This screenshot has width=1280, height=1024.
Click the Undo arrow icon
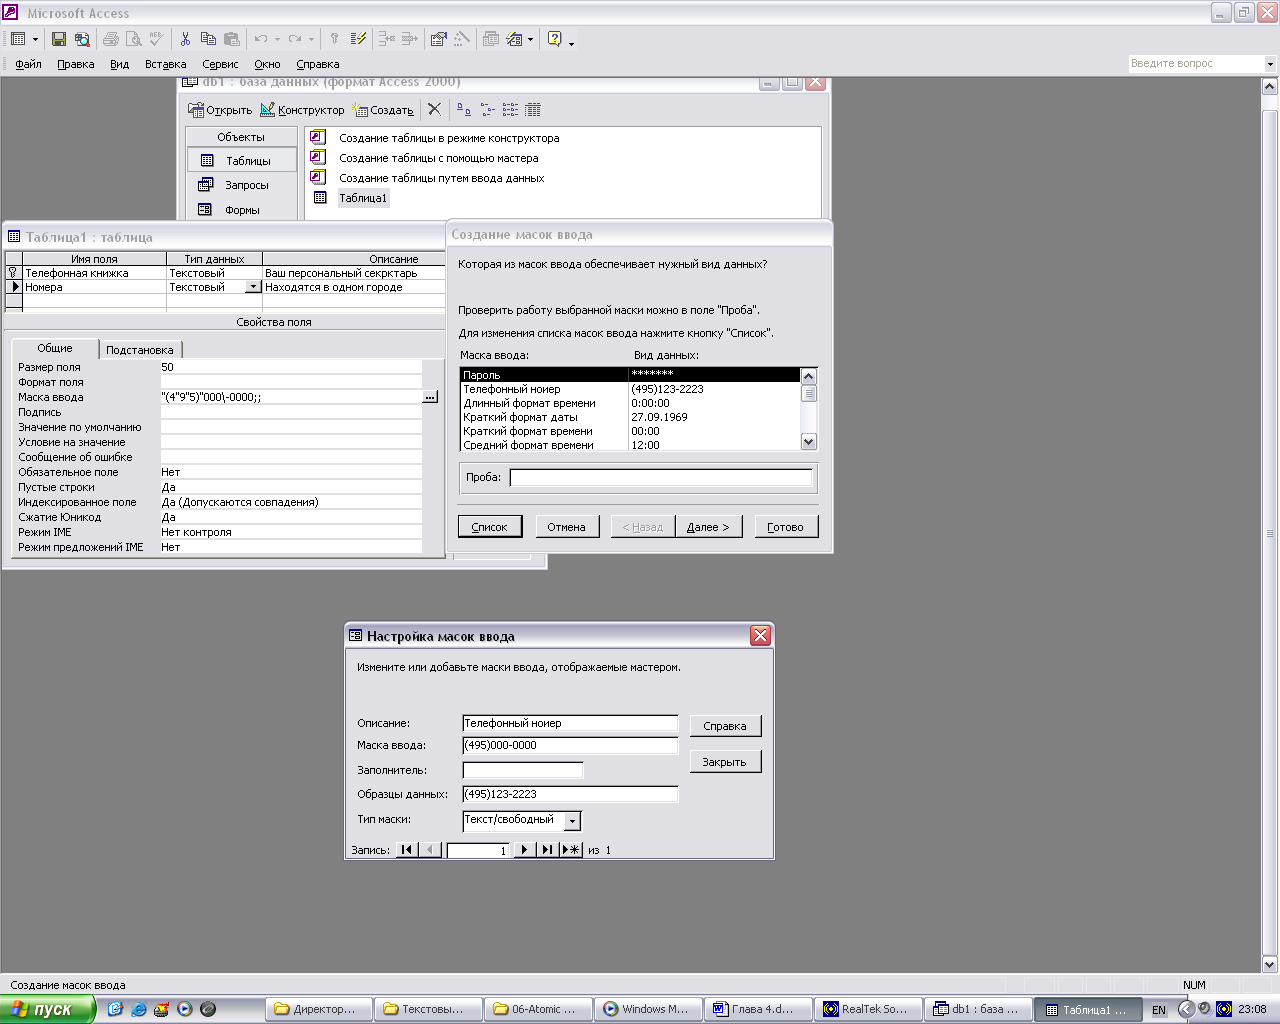[x=261, y=39]
